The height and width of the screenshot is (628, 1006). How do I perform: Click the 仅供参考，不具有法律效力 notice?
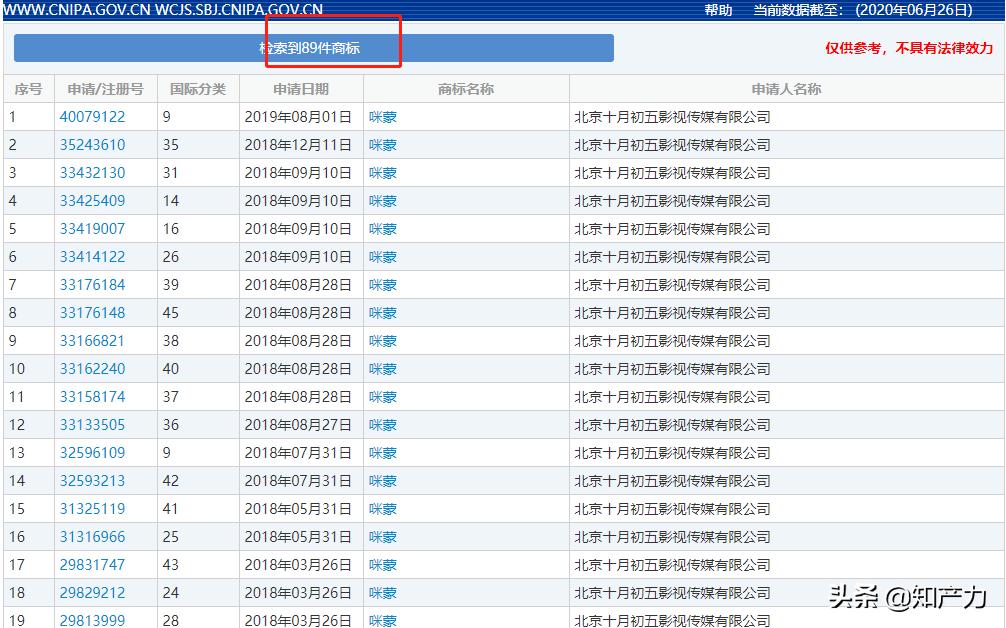click(x=908, y=48)
